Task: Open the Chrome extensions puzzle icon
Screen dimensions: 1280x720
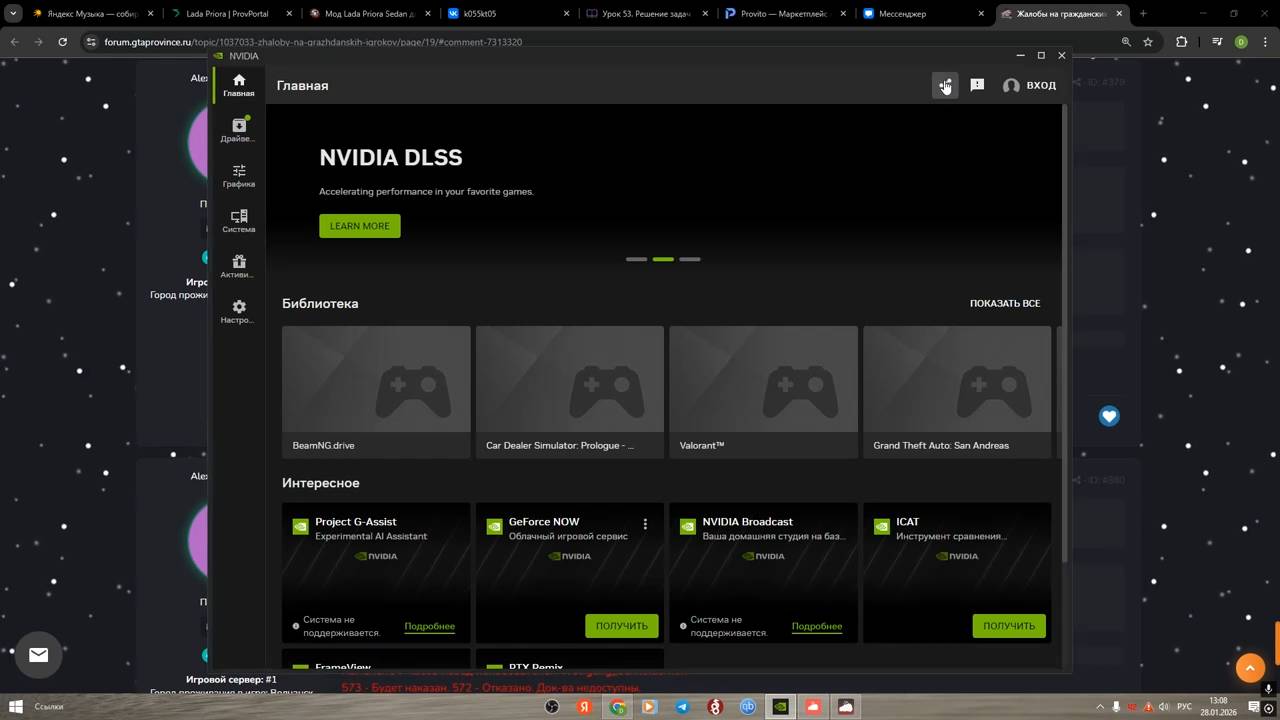Action: coord(1182,42)
